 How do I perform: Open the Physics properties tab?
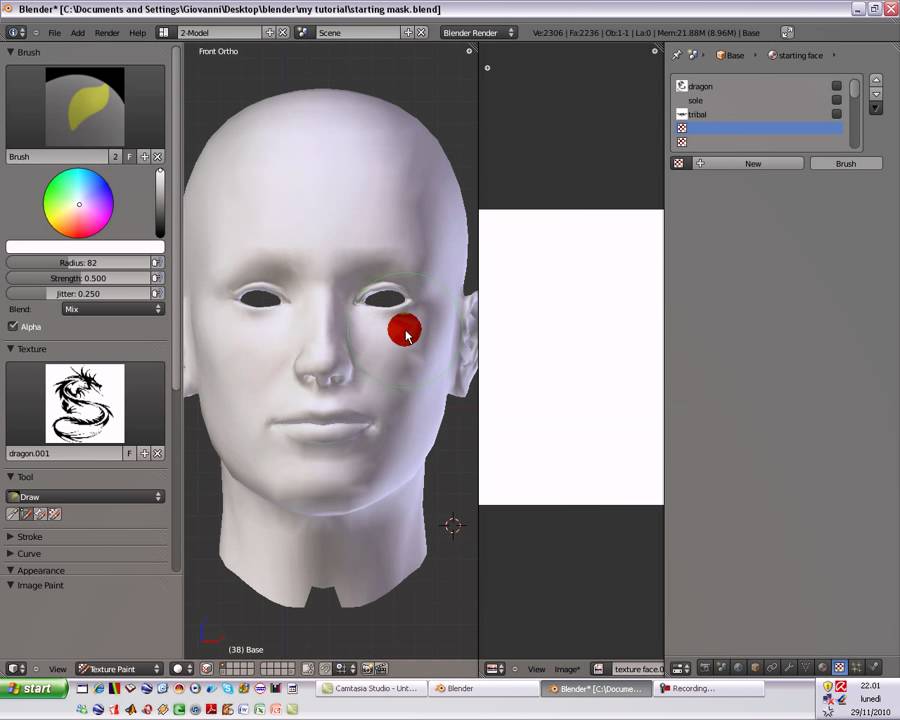click(x=873, y=667)
